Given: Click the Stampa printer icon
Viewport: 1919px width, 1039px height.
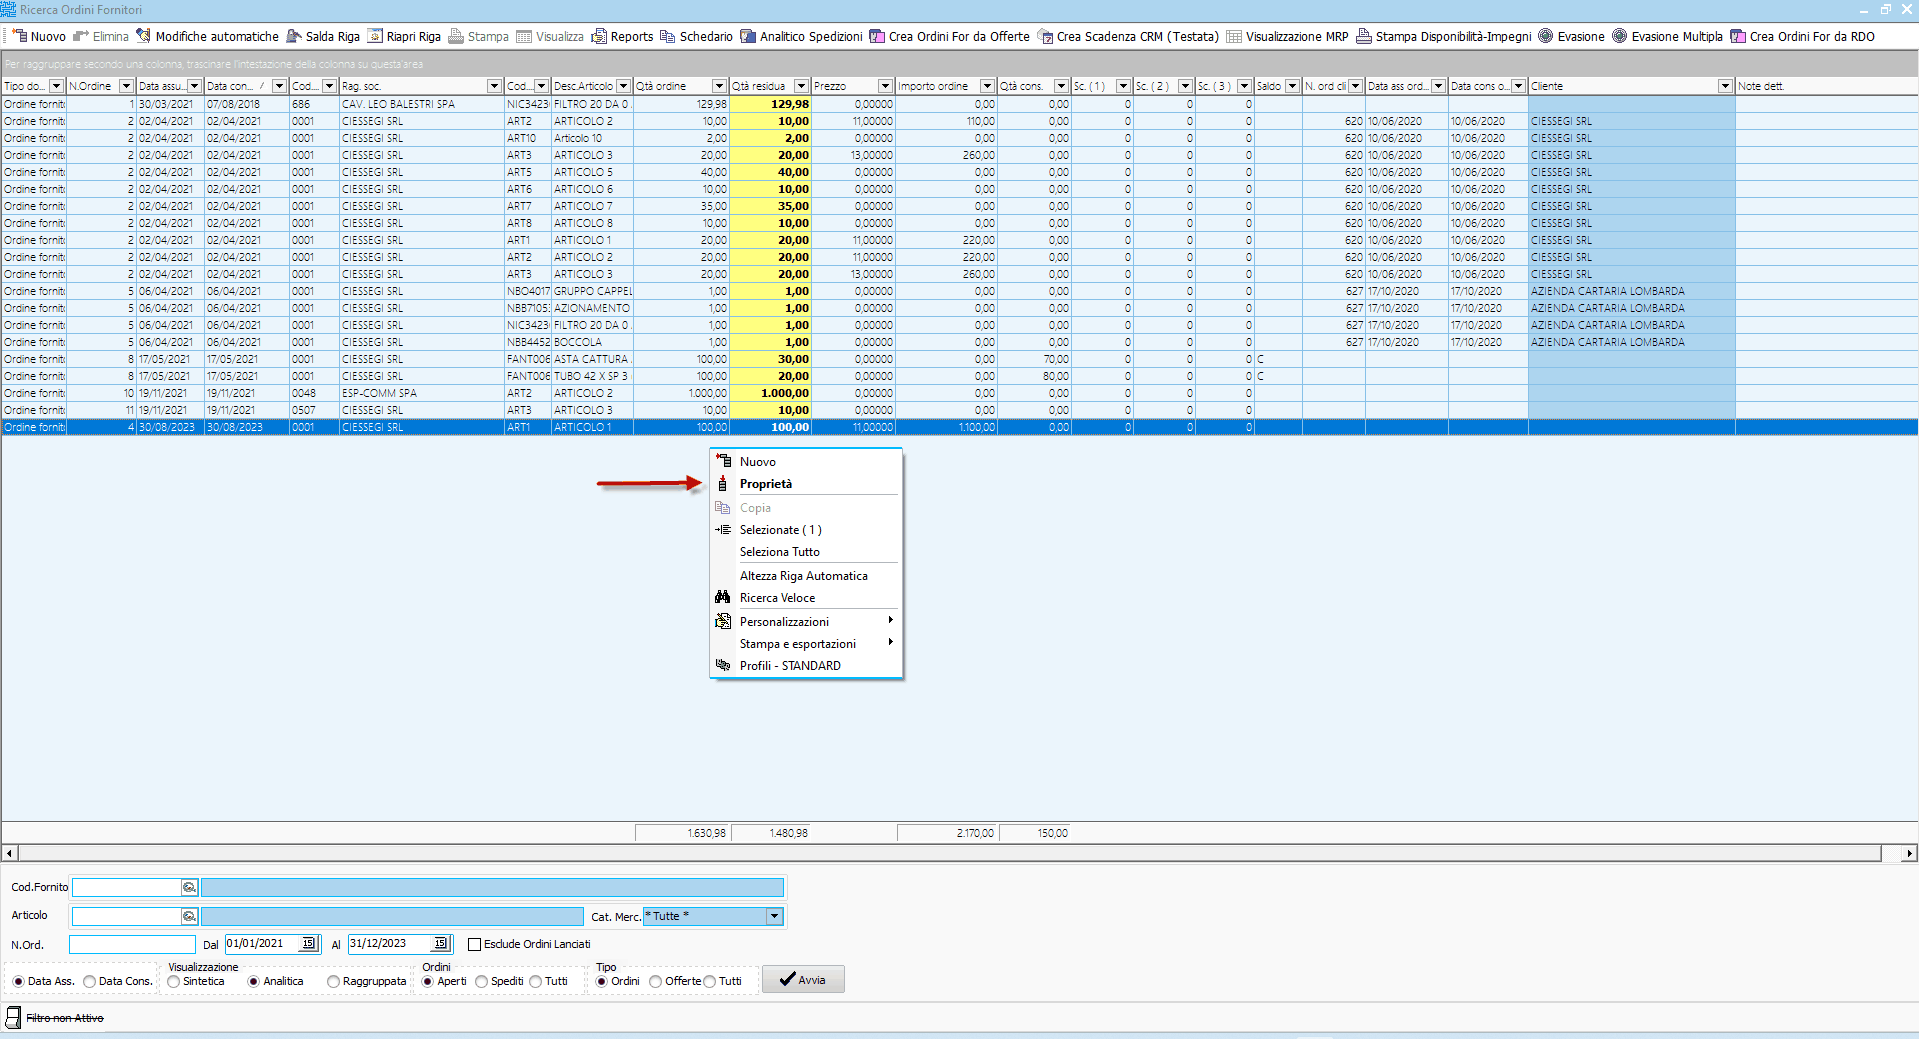Looking at the screenshot, I should (456, 36).
